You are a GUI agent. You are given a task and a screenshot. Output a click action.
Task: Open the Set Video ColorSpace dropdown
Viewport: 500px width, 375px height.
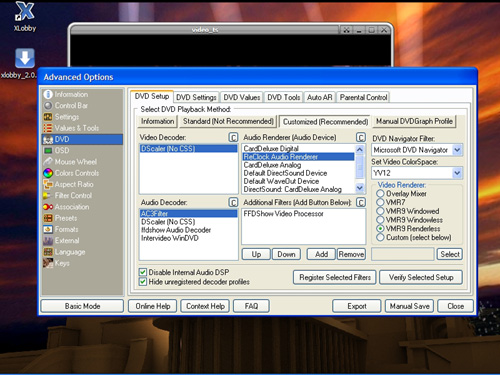point(457,173)
